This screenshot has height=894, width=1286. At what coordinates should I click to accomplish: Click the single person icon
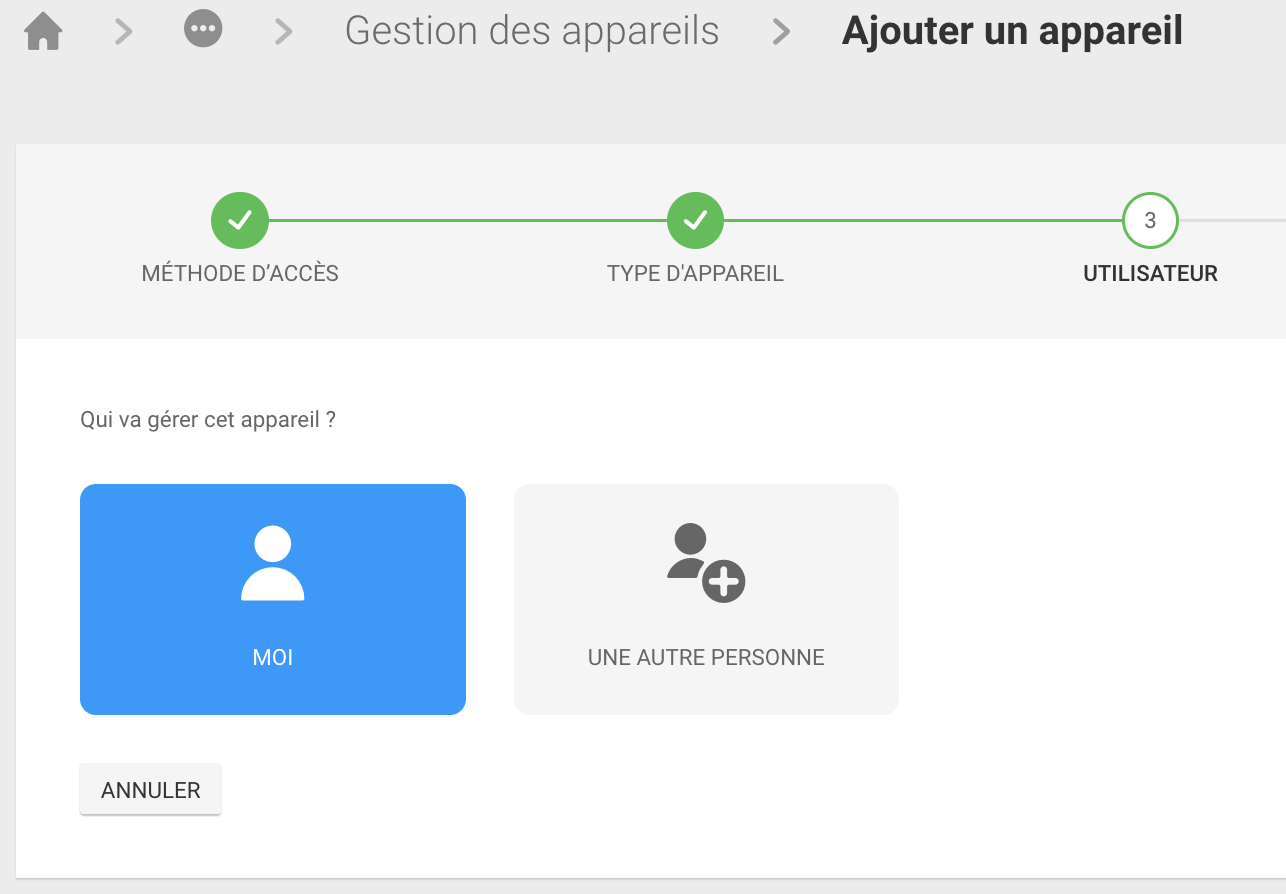[x=273, y=563]
